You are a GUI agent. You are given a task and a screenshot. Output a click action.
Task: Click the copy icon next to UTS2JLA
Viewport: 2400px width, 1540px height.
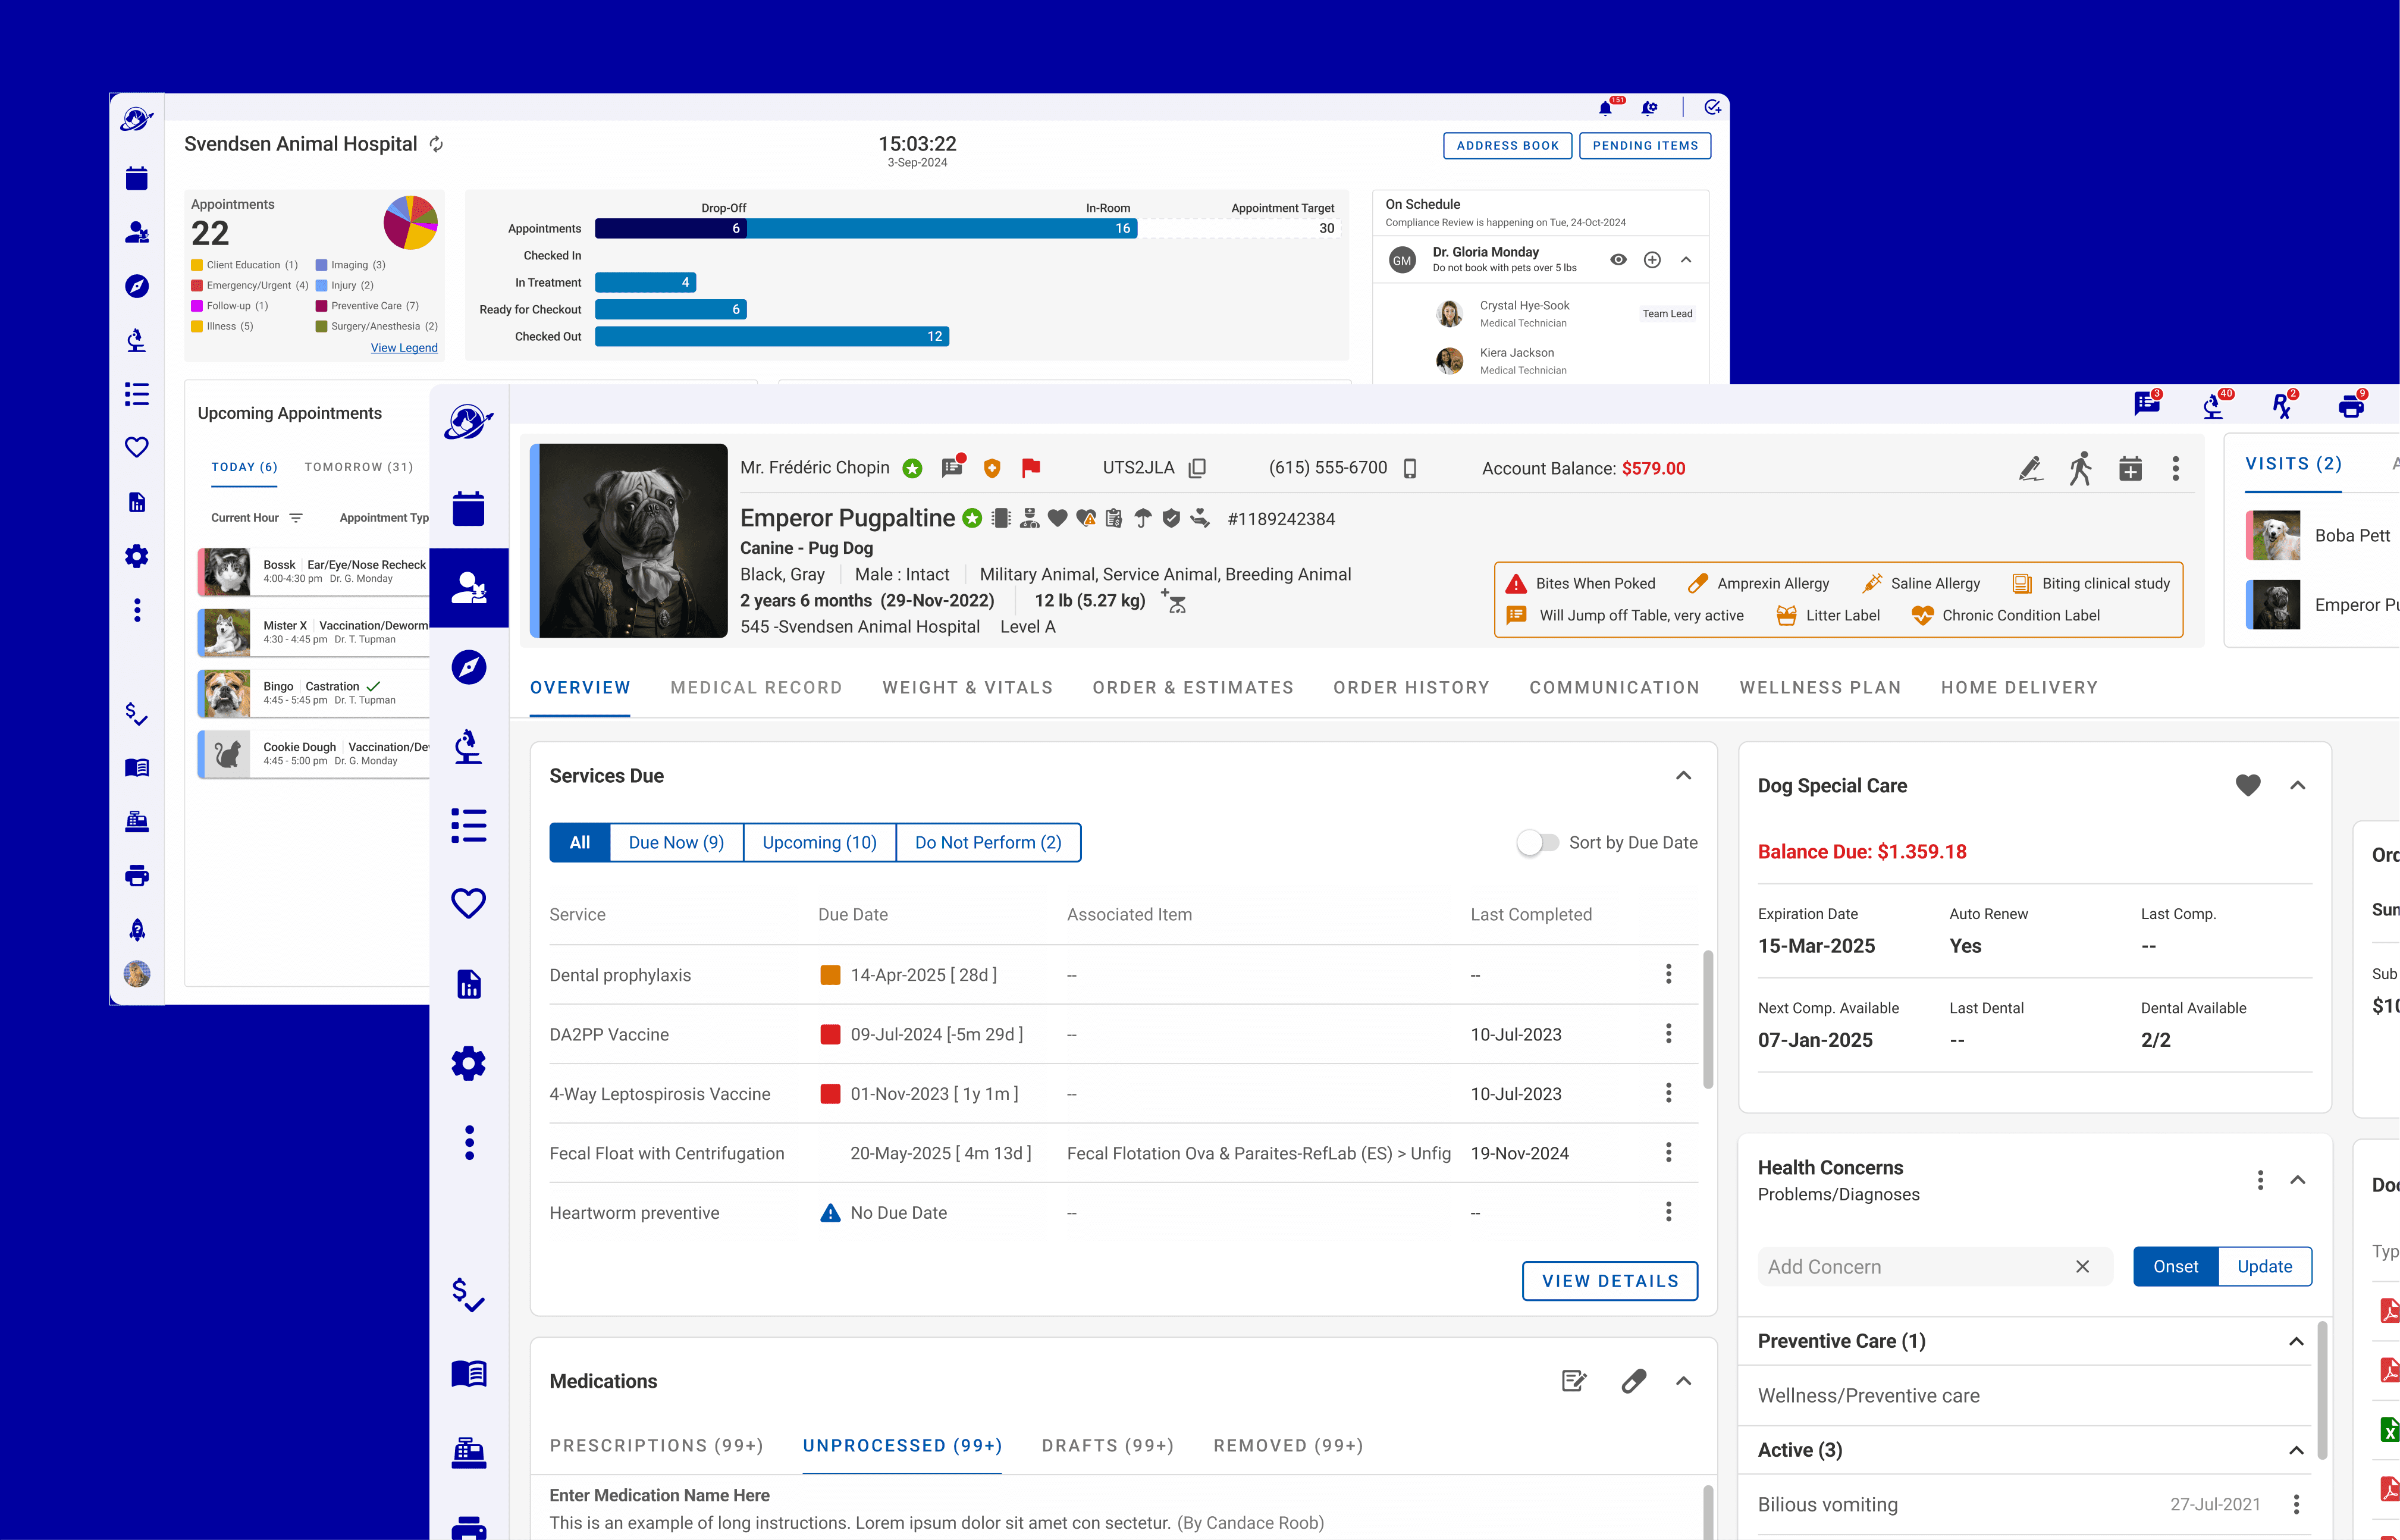[x=1197, y=468]
